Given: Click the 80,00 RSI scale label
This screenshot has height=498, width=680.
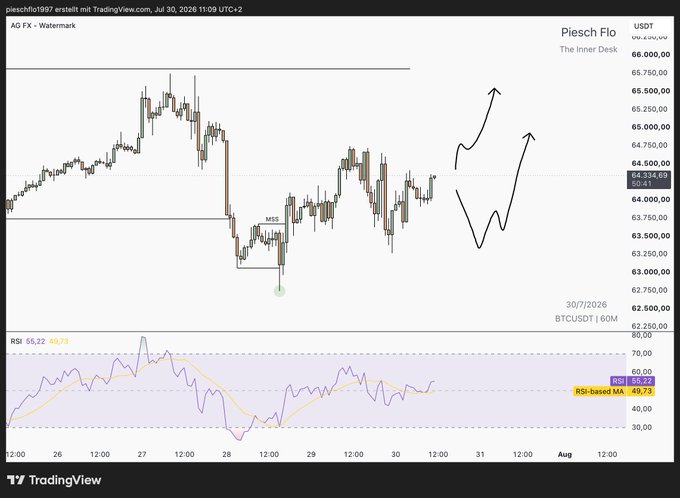Looking at the screenshot, I should [x=641, y=335].
